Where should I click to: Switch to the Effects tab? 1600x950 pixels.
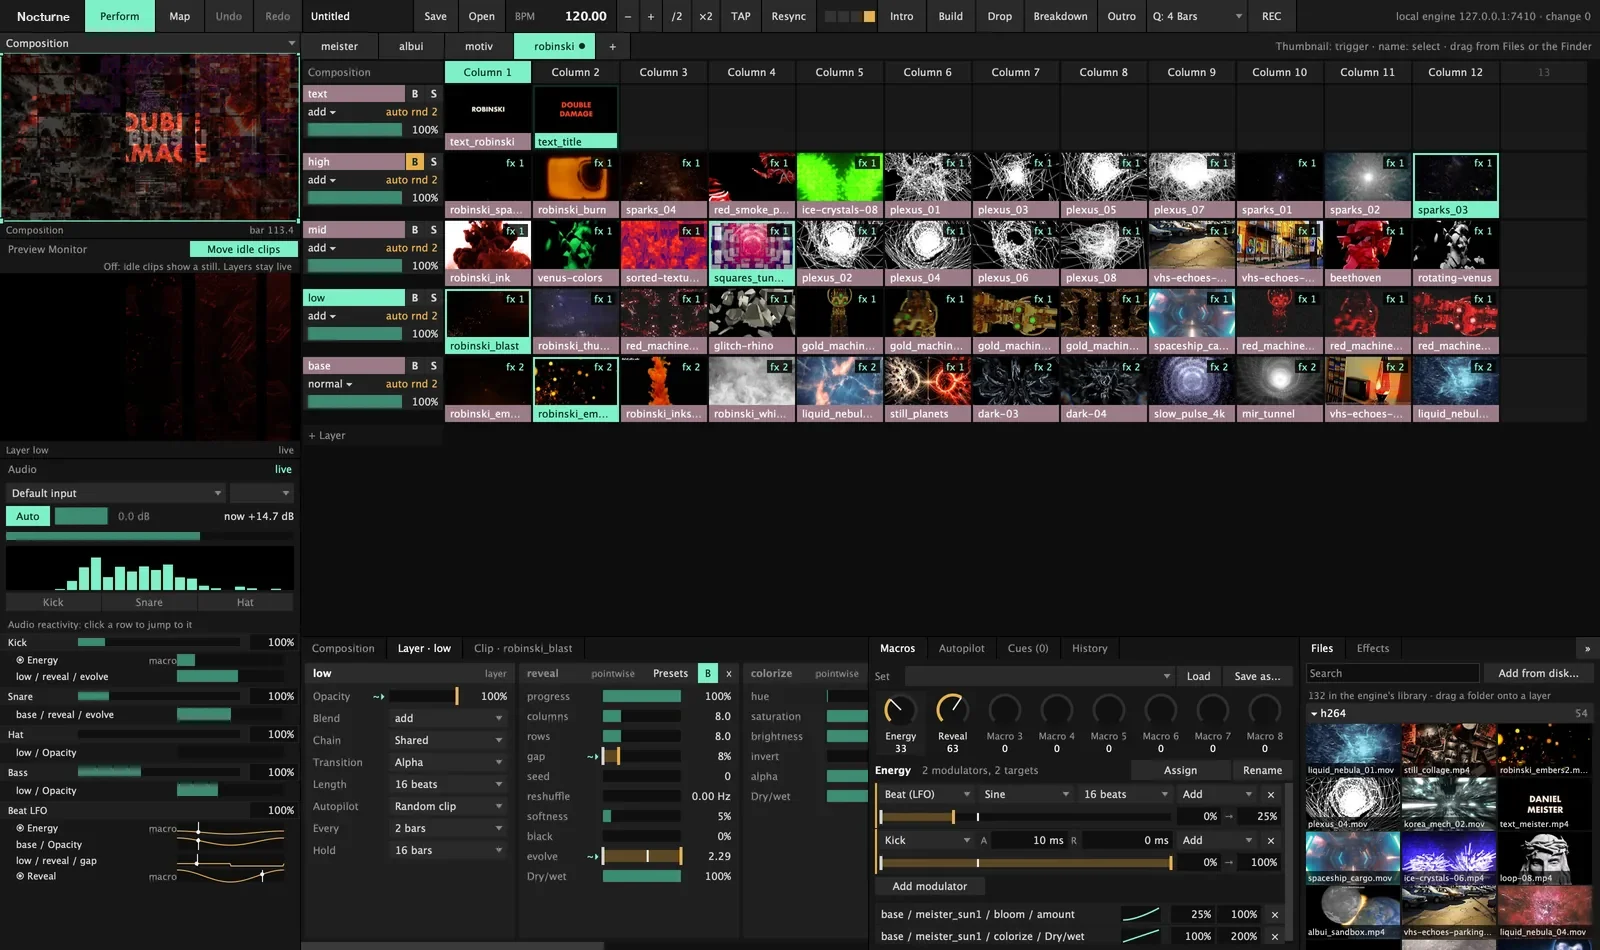tap(1373, 648)
